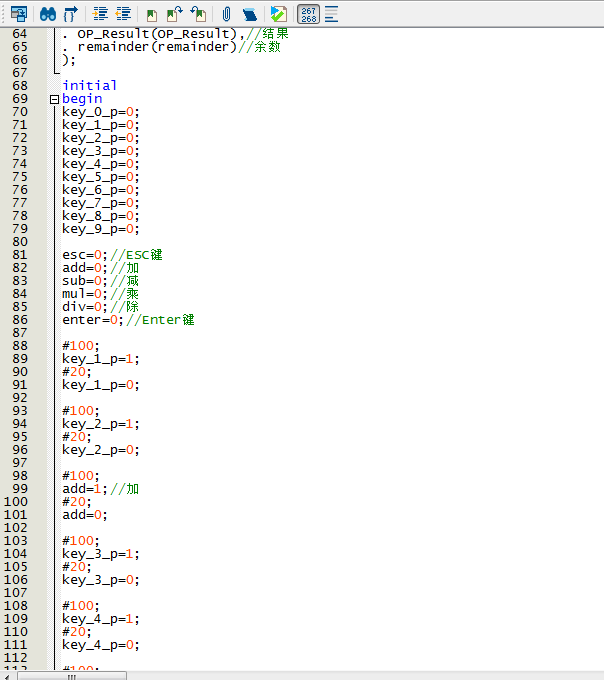604x680 pixels.
Task: Click the 'enter=0;' statement on line 86
Action: pos(93,320)
